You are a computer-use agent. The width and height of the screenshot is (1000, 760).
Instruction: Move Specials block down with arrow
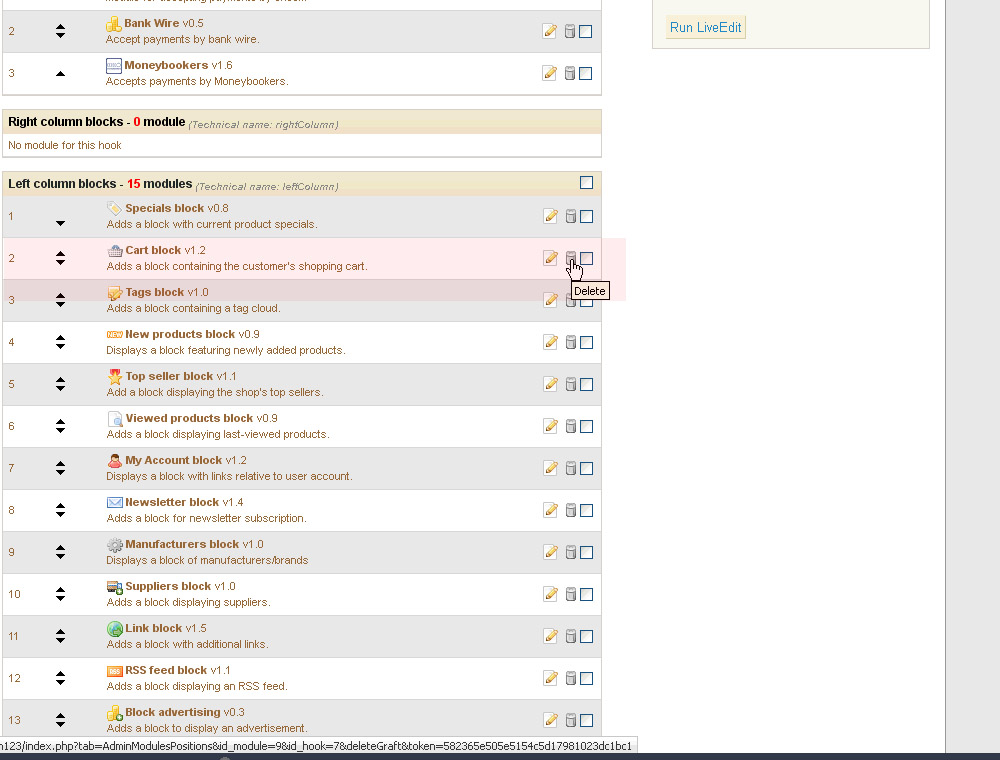(60, 223)
